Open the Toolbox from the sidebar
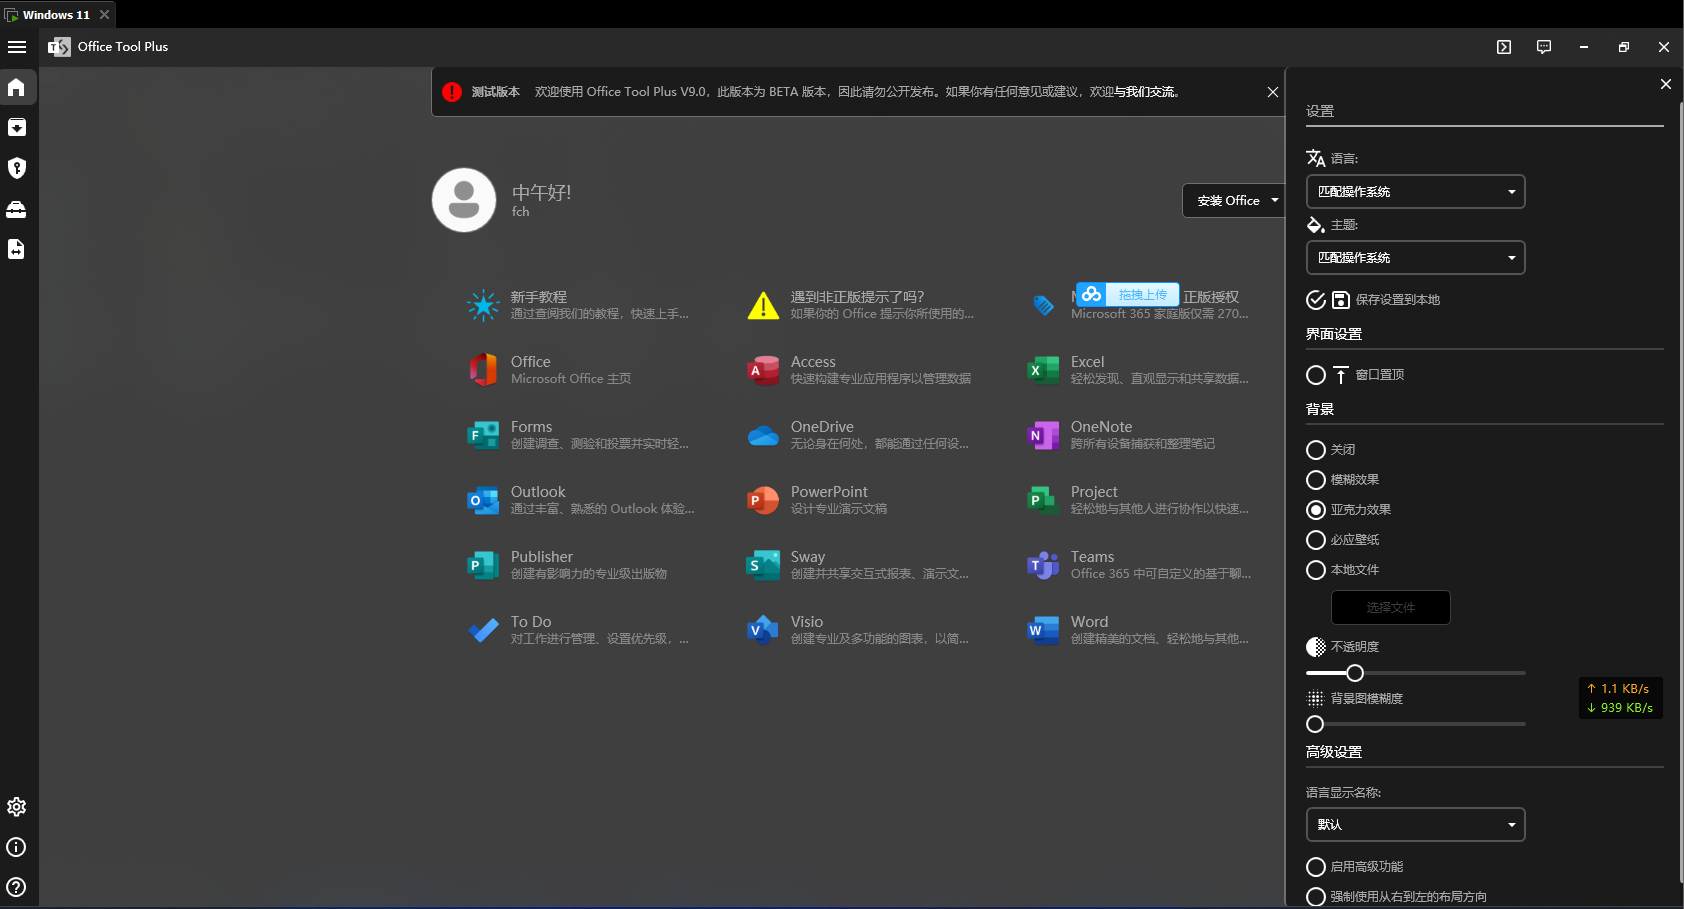The width and height of the screenshot is (1684, 909). 17,209
